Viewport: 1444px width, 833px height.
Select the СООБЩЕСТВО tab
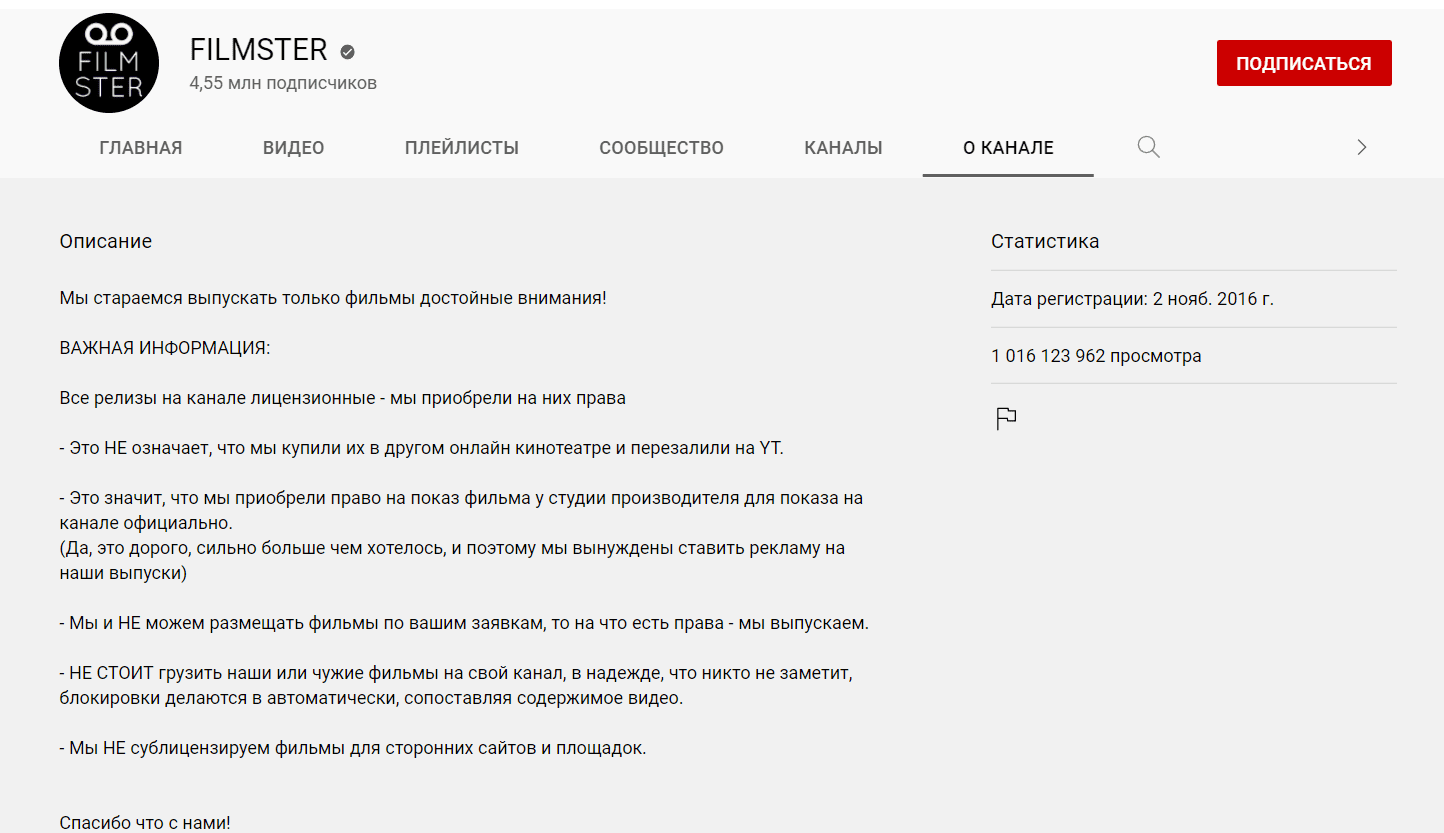(662, 148)
